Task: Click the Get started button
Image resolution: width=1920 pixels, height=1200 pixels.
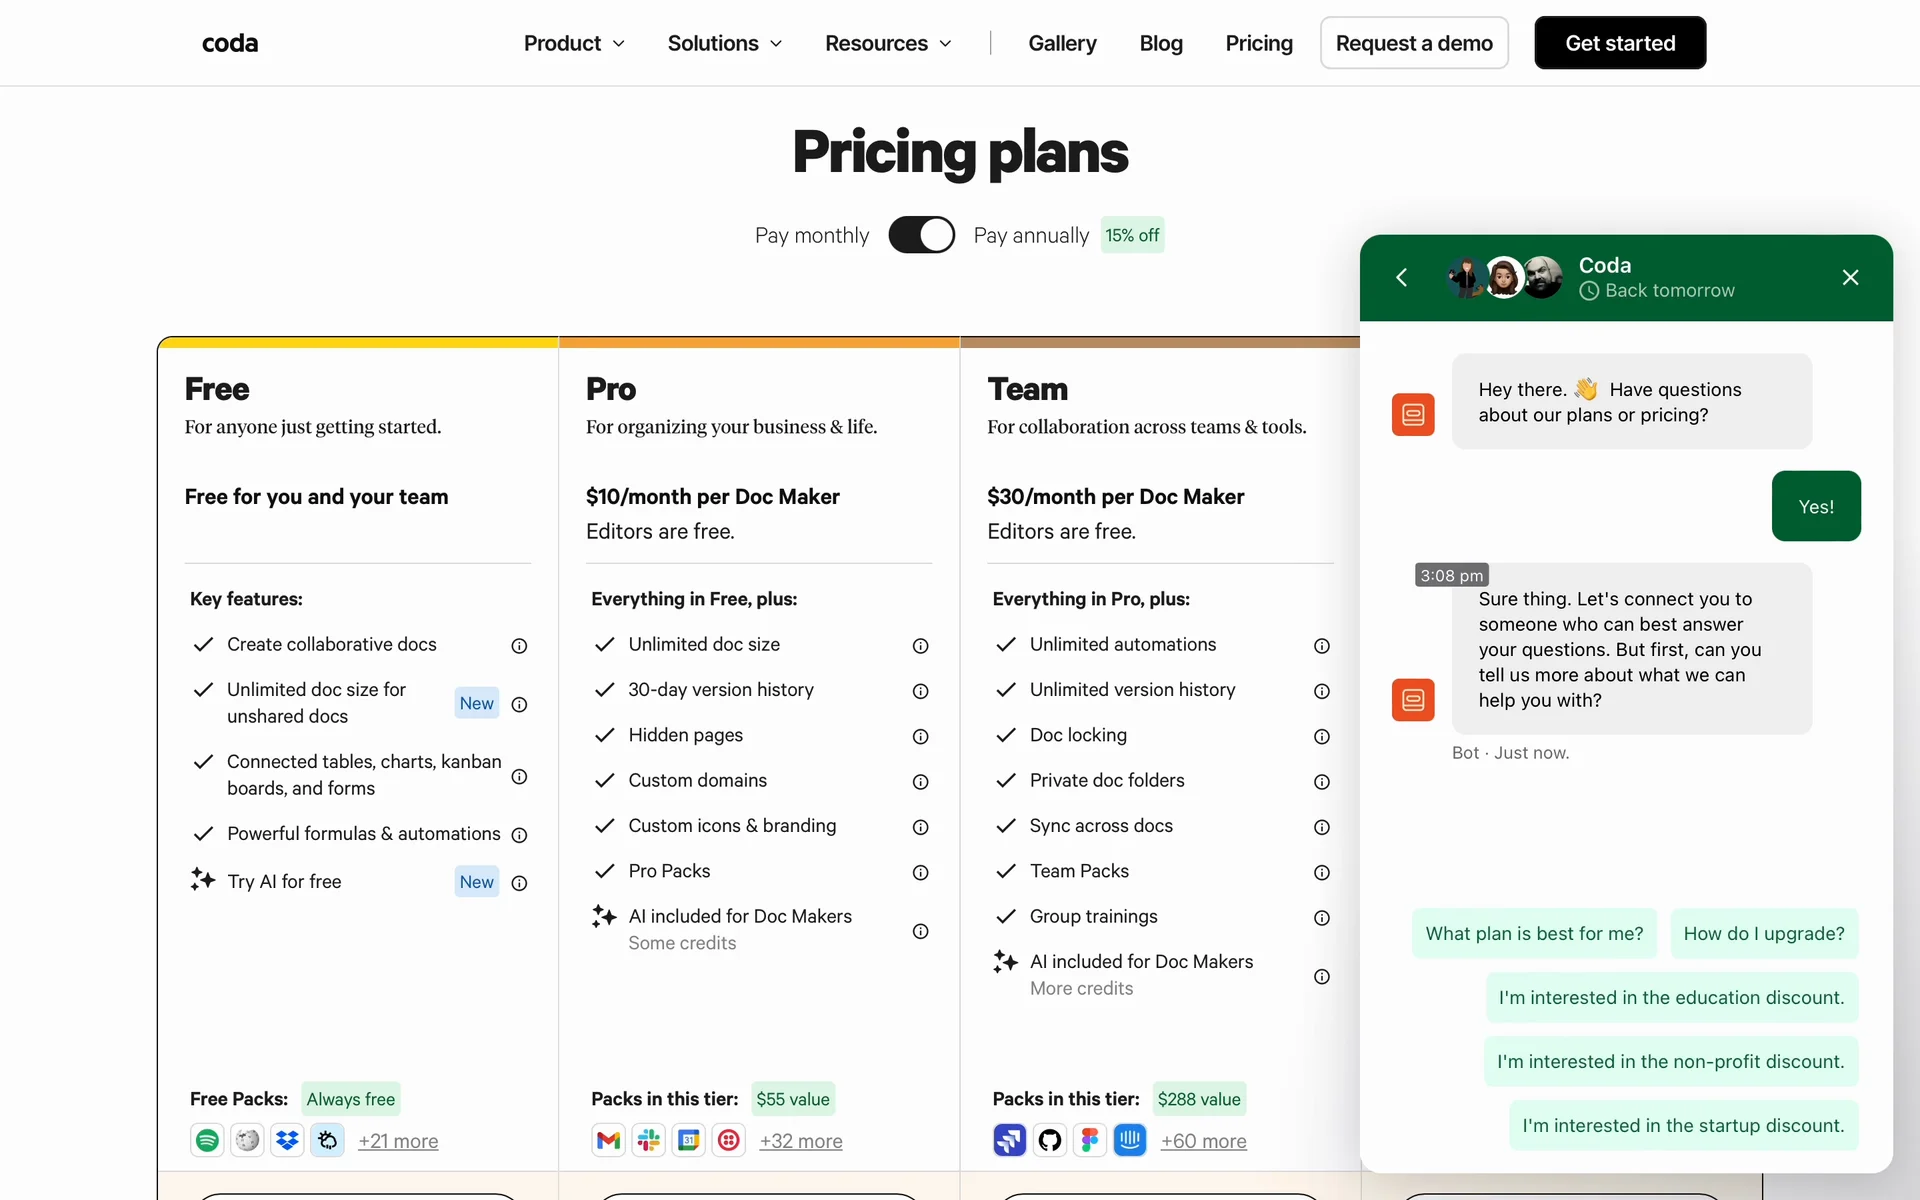Action: click(x=1620, y=43)
